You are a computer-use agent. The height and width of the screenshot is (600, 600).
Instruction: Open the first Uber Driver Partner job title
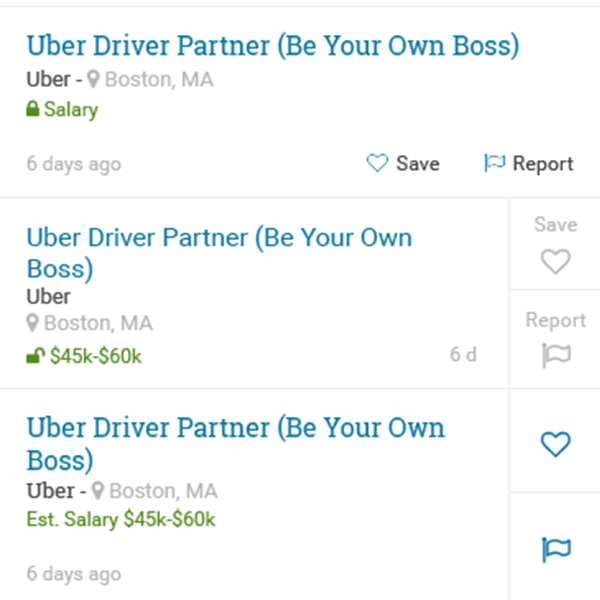273,46
